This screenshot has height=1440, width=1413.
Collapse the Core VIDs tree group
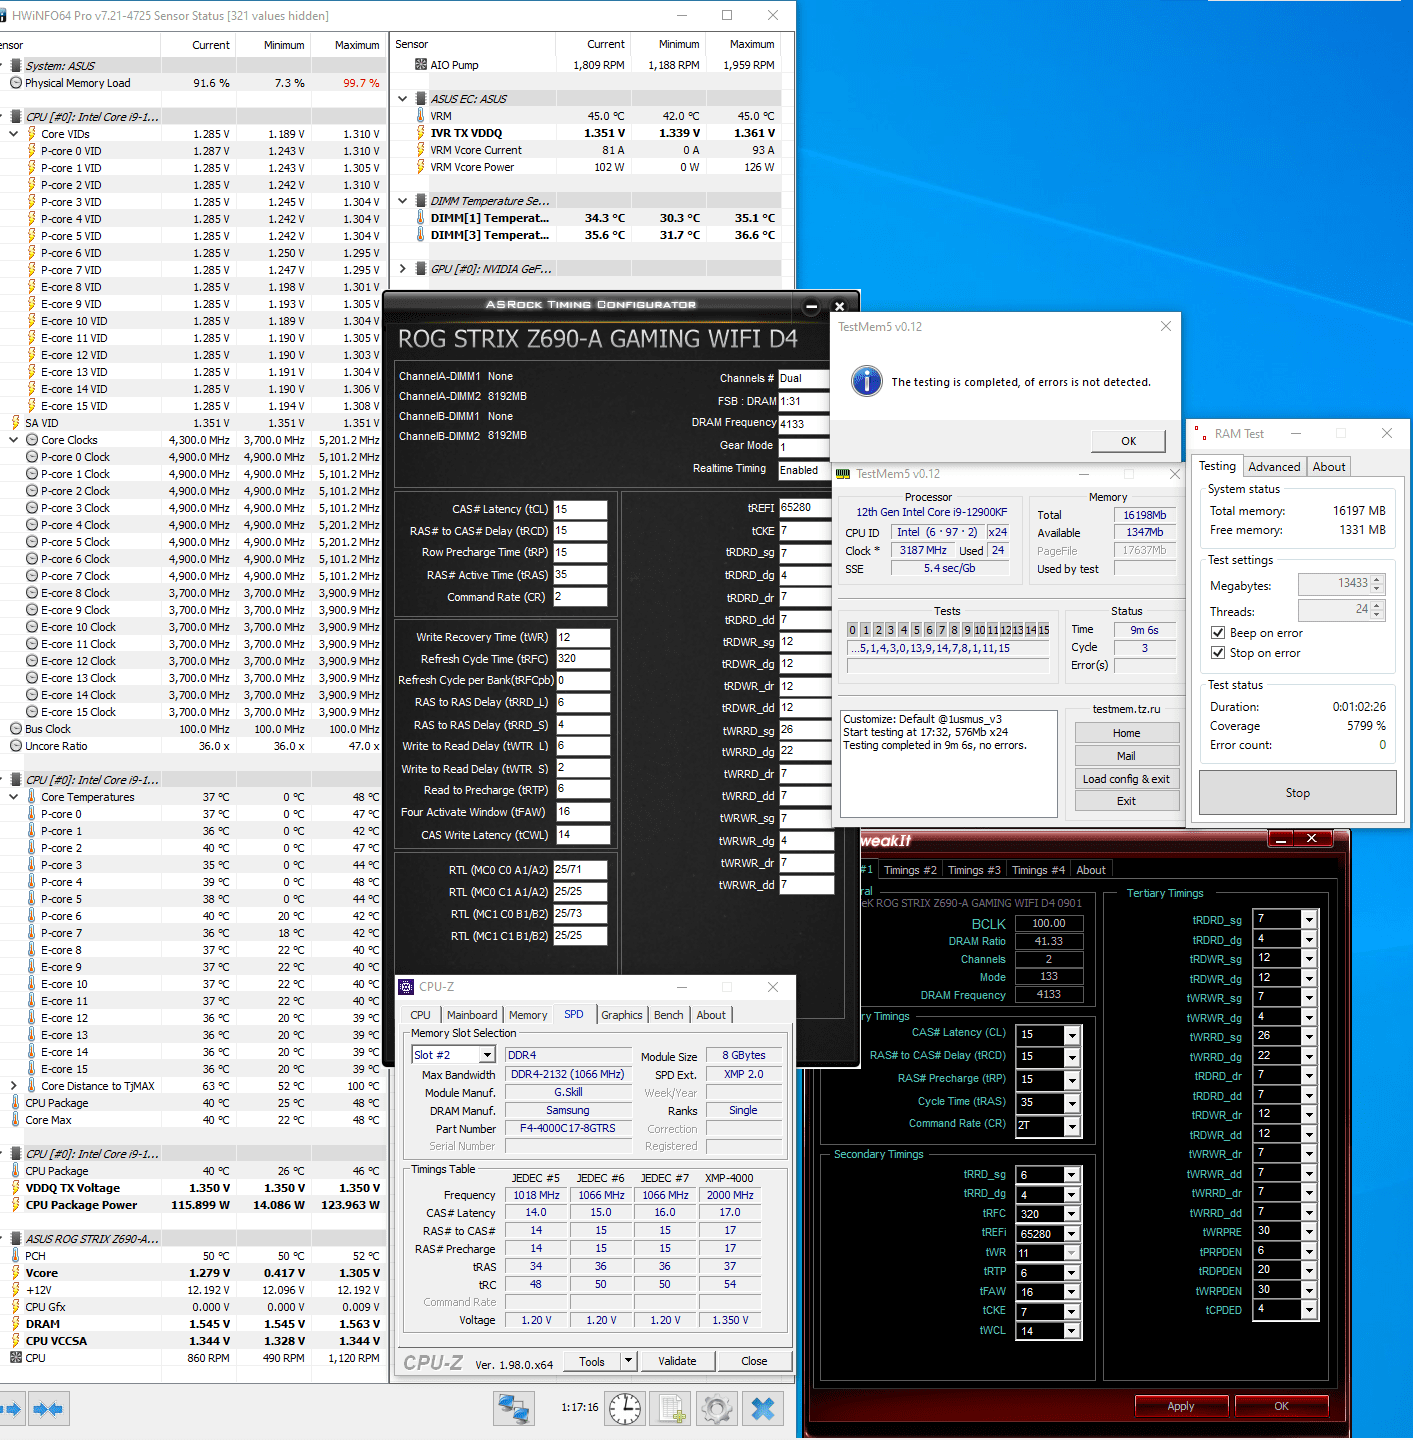point(14,134)
